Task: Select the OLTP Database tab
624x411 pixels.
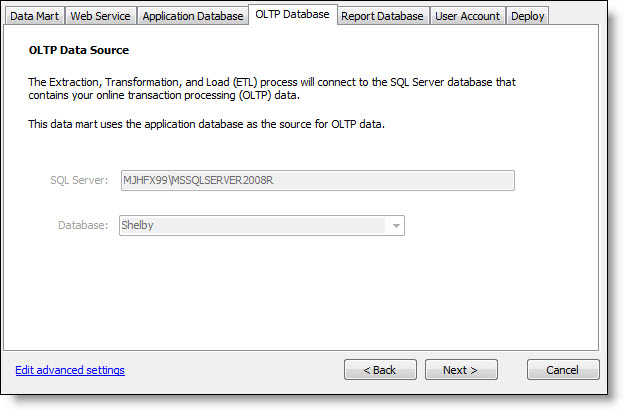Action: [292, 14]
